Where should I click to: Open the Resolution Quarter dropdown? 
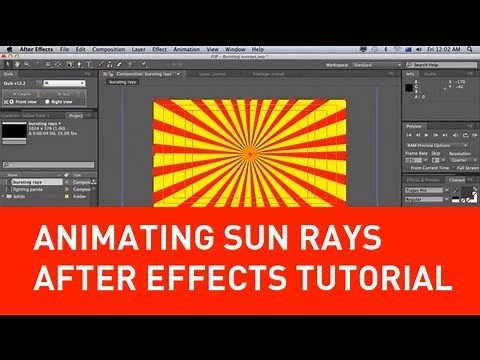(x=464, y=160)
